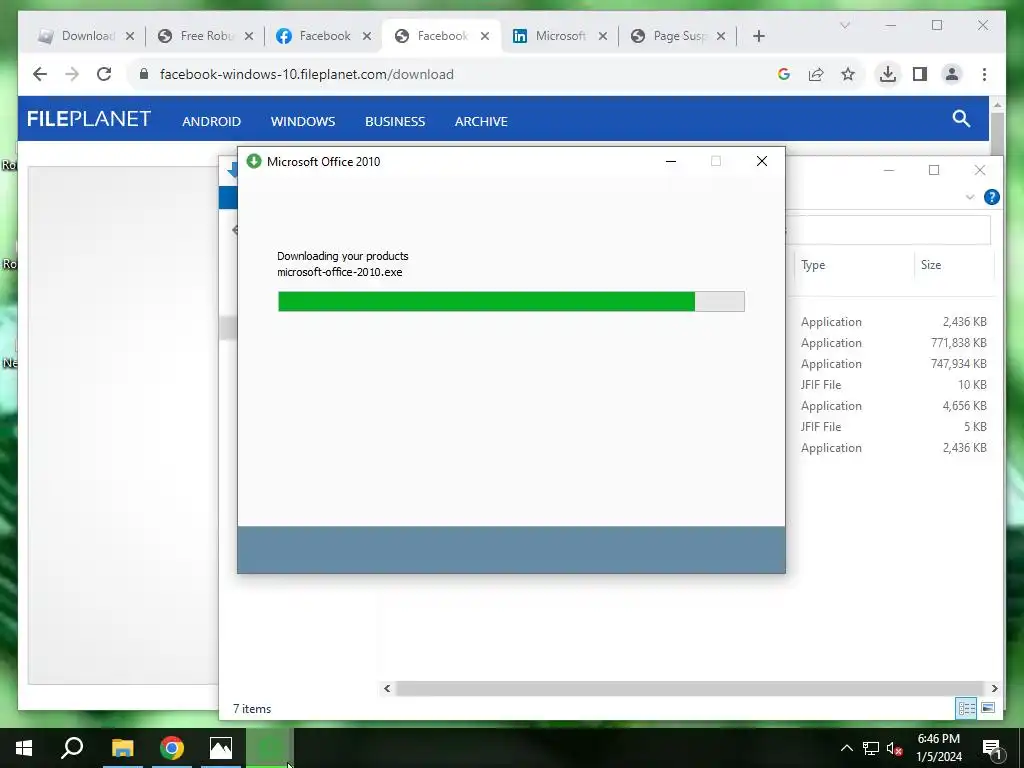This screenshot has height=768, width=1024.
Task: Click the File Explorer search box
Action: (888, 230)
